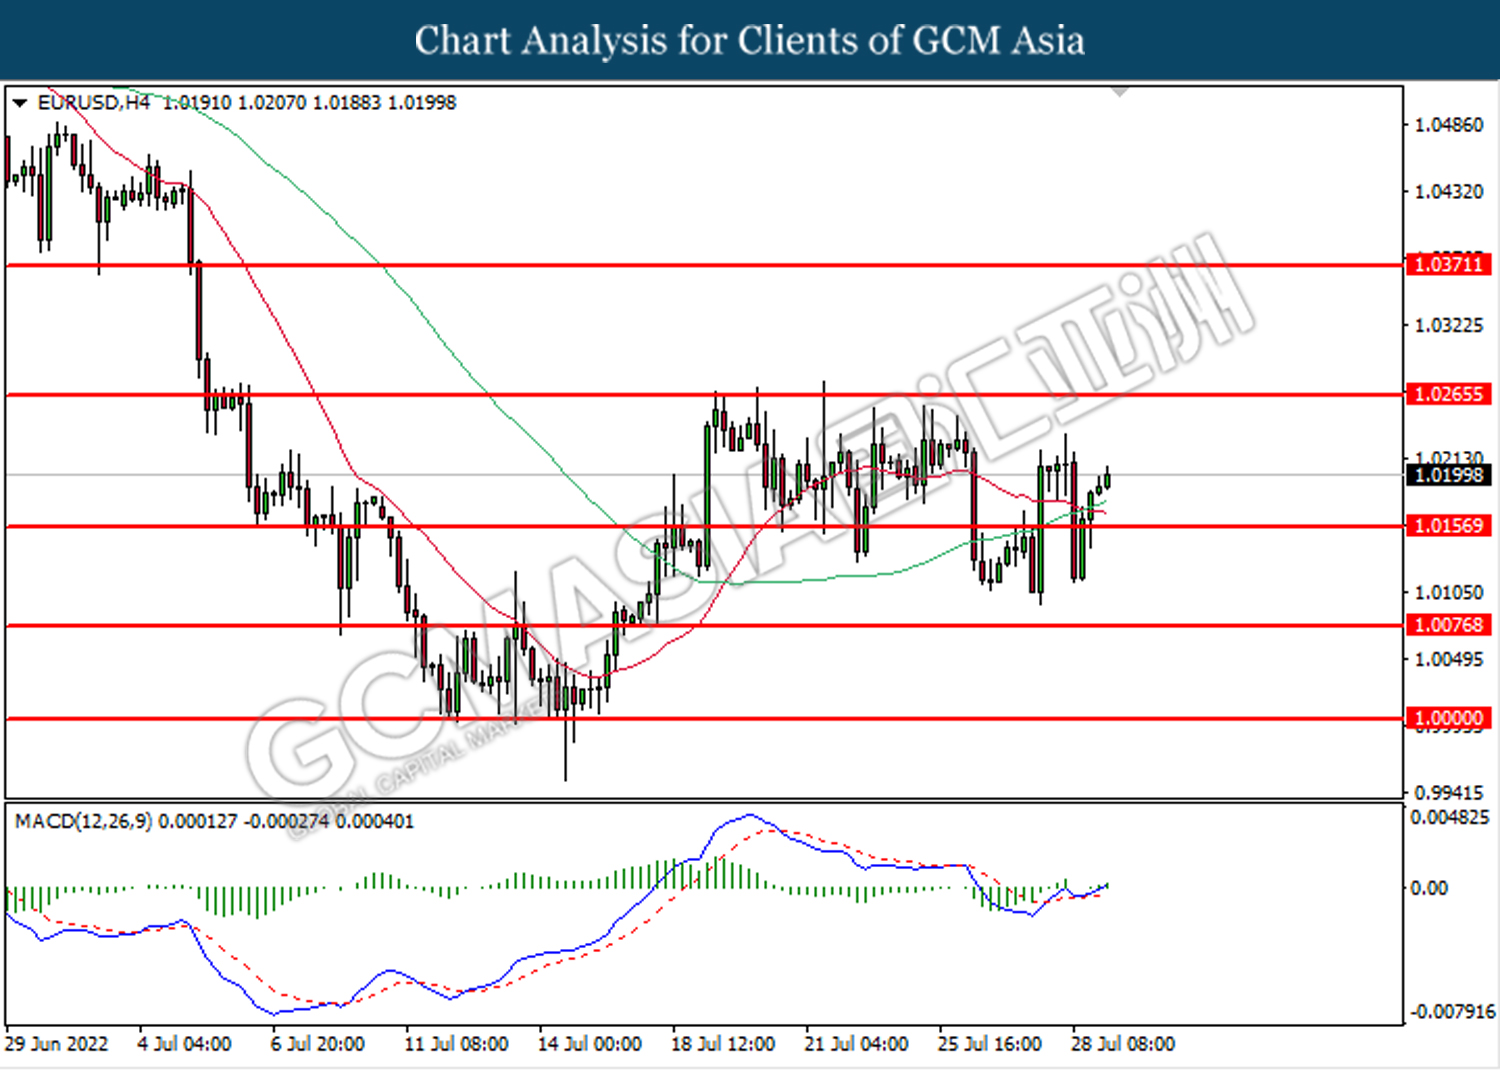Click the OHLC values 1.01910 1.02070 1.01883 1.01998
This screenshot has height=1071, width=1500.
point(309,103)
